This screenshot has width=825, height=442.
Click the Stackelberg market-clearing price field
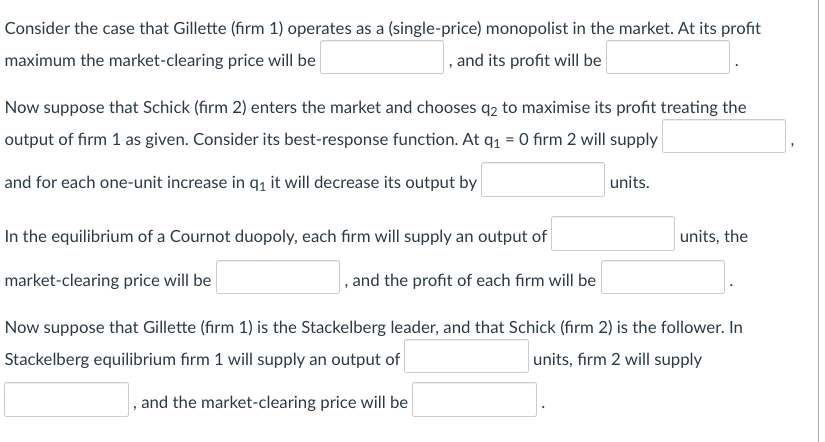(474, 399)
